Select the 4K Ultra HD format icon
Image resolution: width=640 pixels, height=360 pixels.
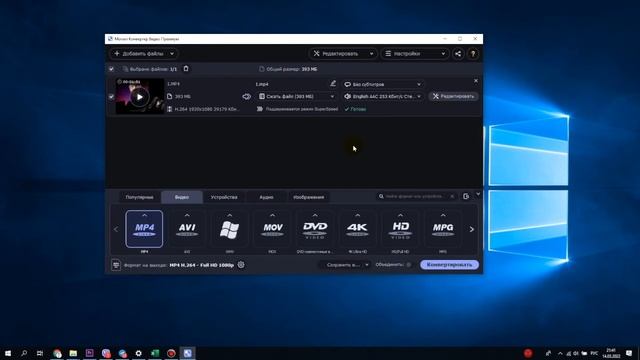tap(358, 229)
